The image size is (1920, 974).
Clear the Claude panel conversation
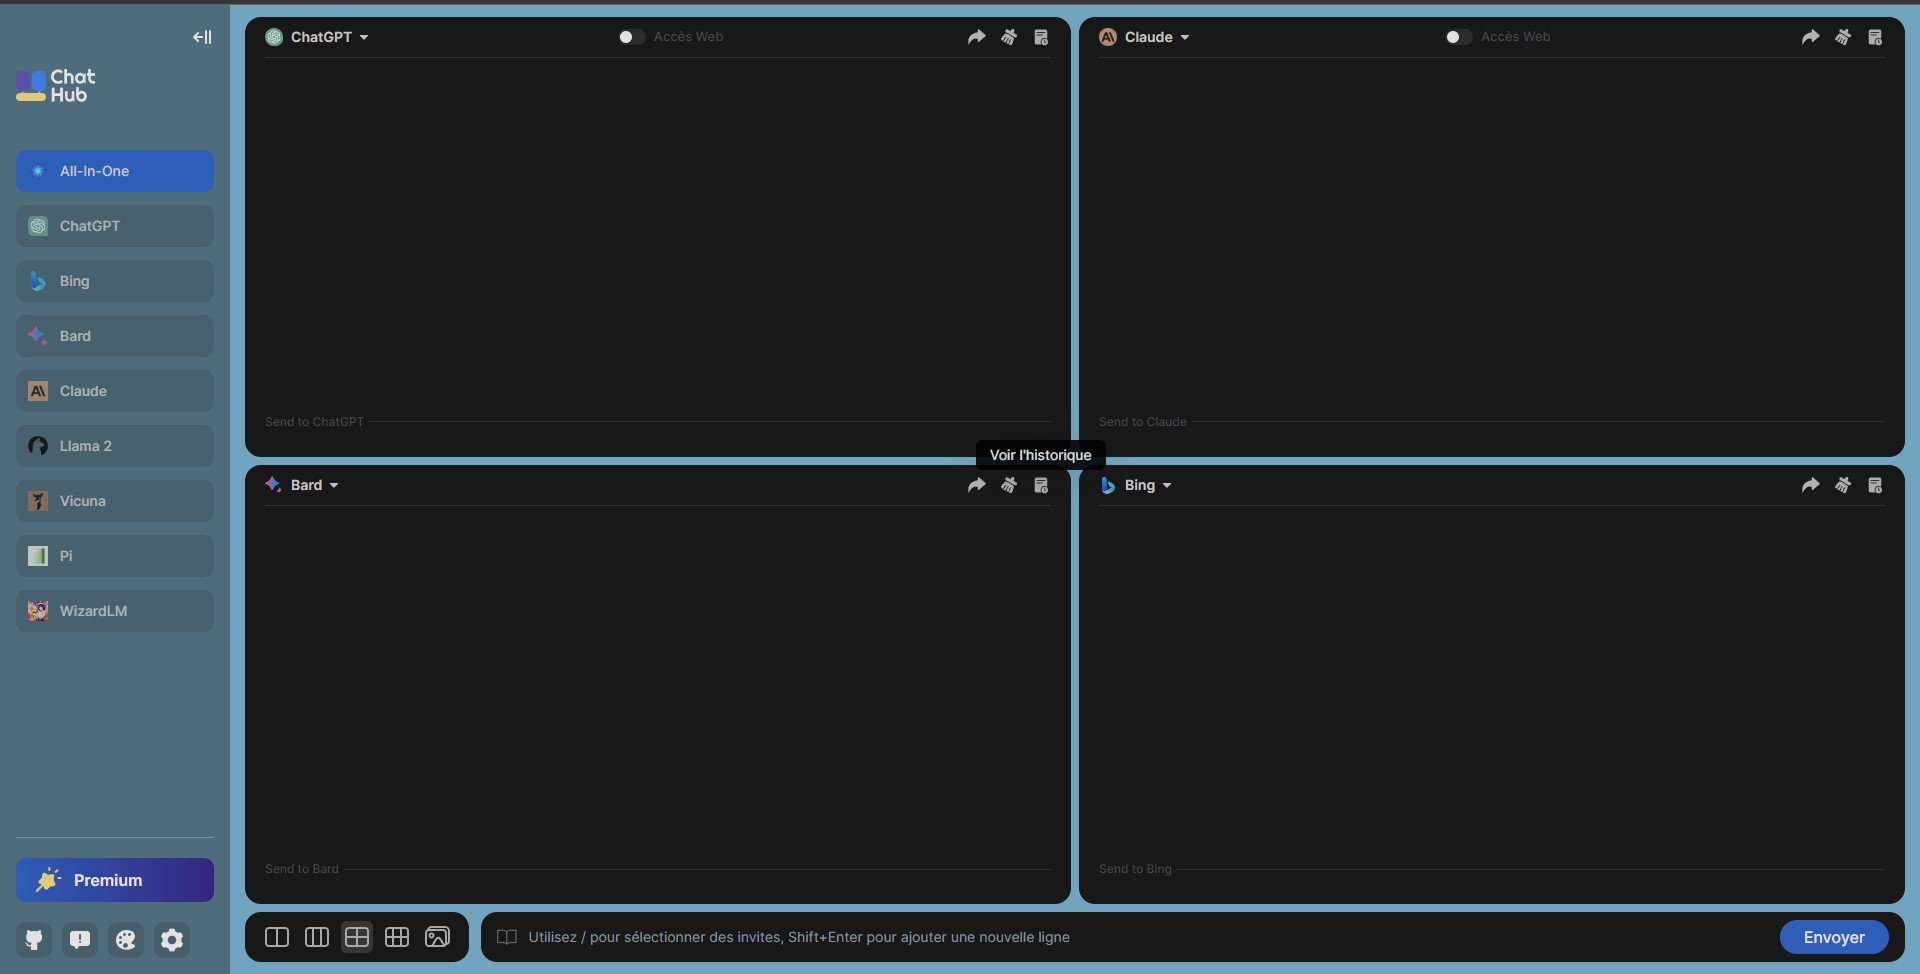coord(1843,37)
